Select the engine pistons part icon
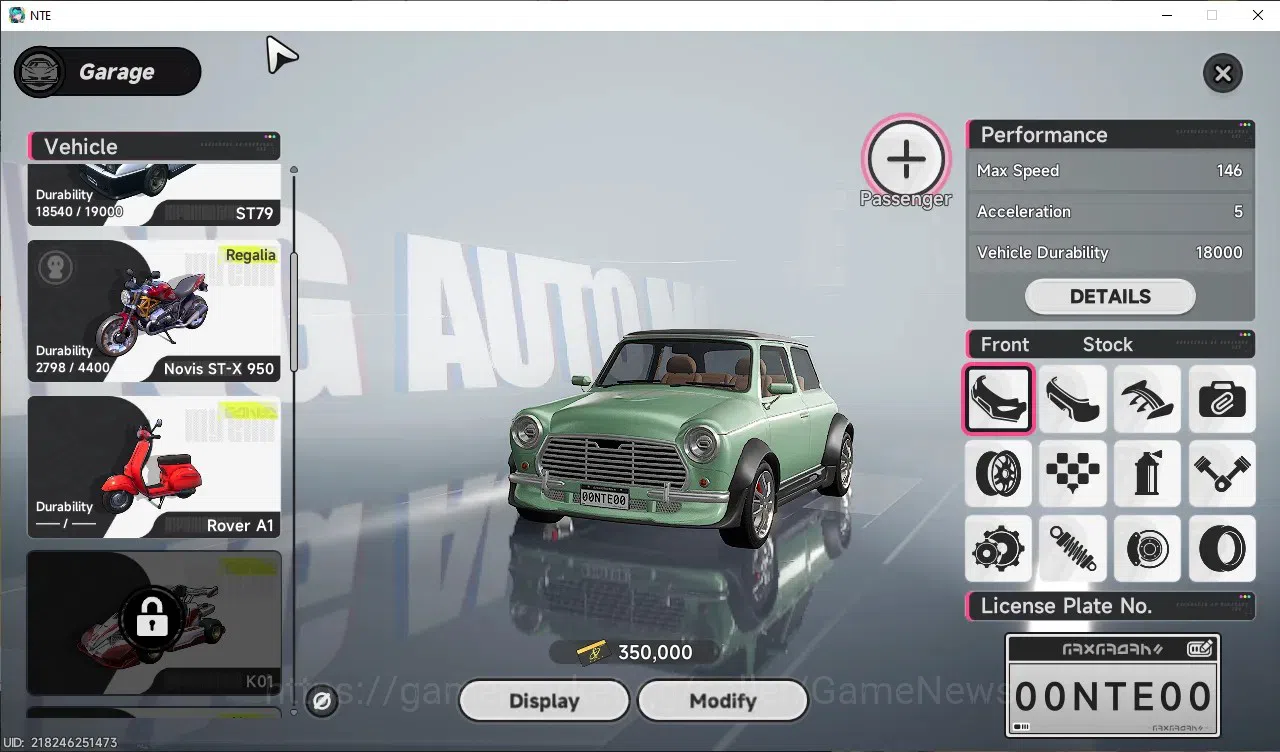1280x752 pixels. click(x=1222, y=473)
